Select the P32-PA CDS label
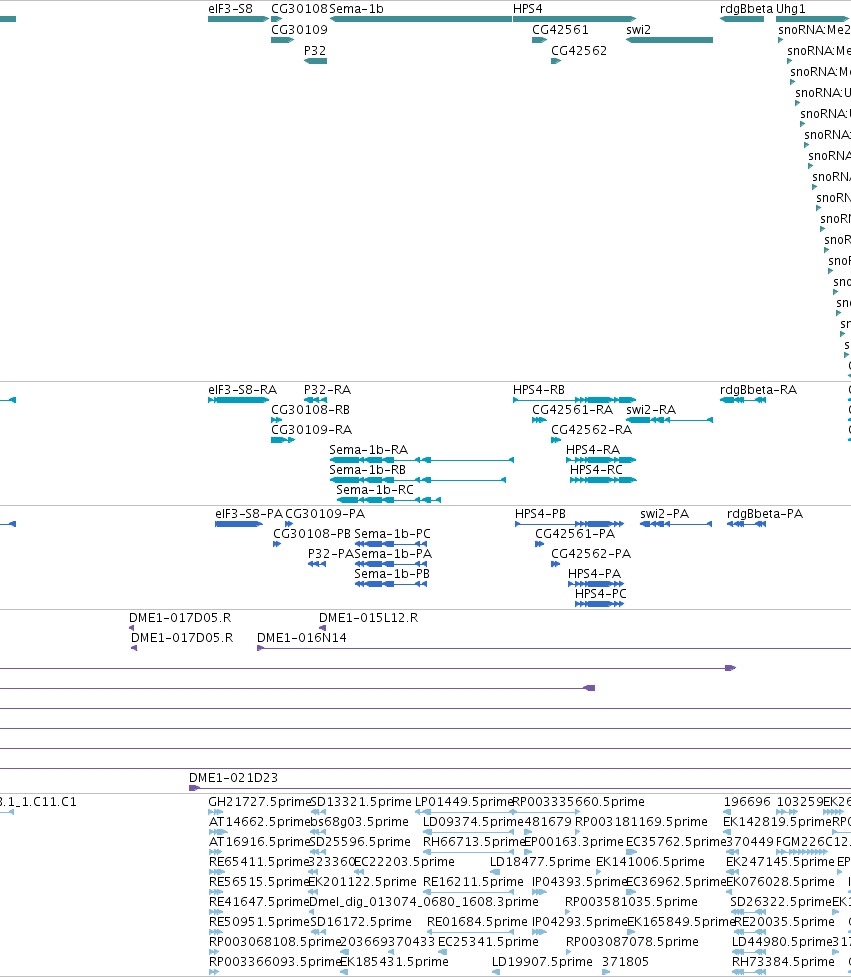The height and width of the screenshot is (977, 851). pos(331,554)
